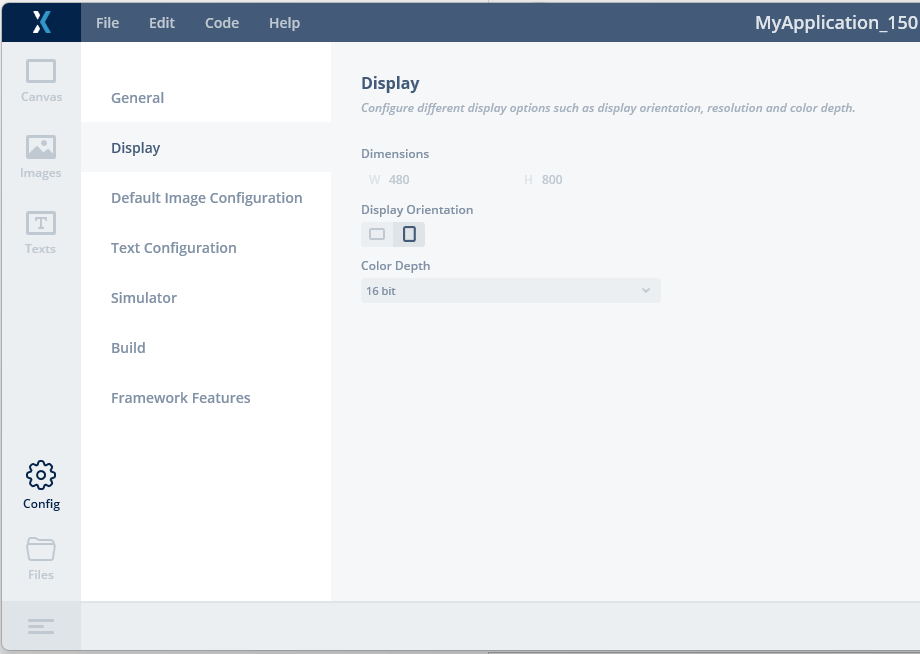
Task: Open the Color Depth dropdown
Action: 510,291
